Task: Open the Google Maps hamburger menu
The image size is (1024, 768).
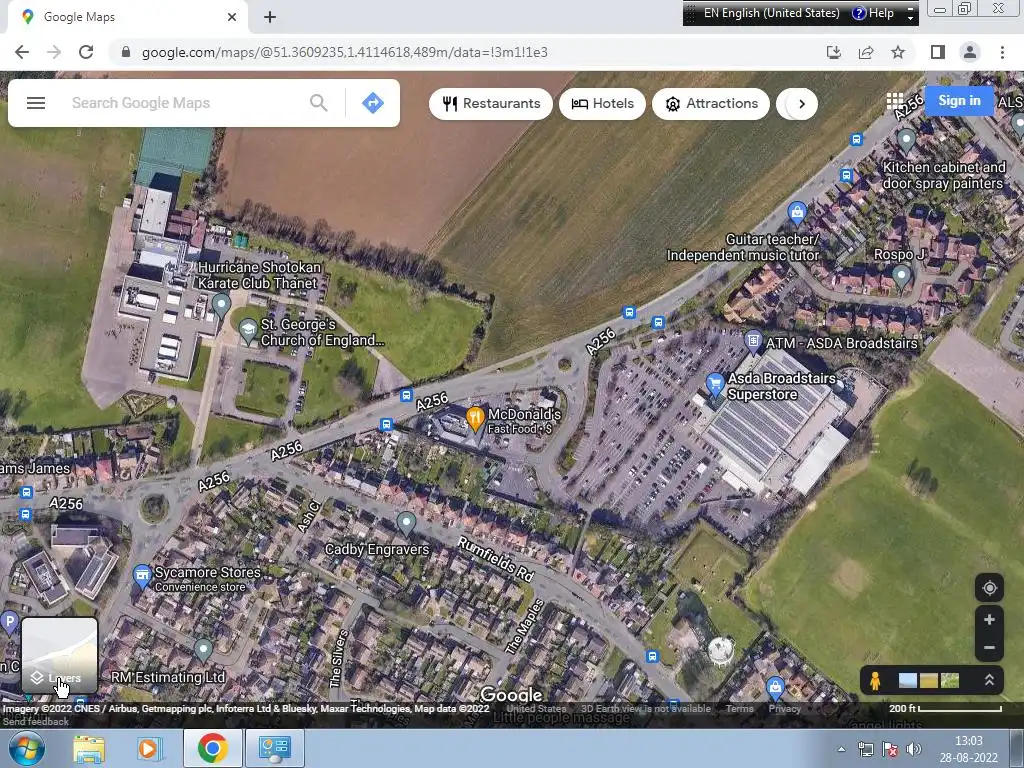Action: click(36, 103)
